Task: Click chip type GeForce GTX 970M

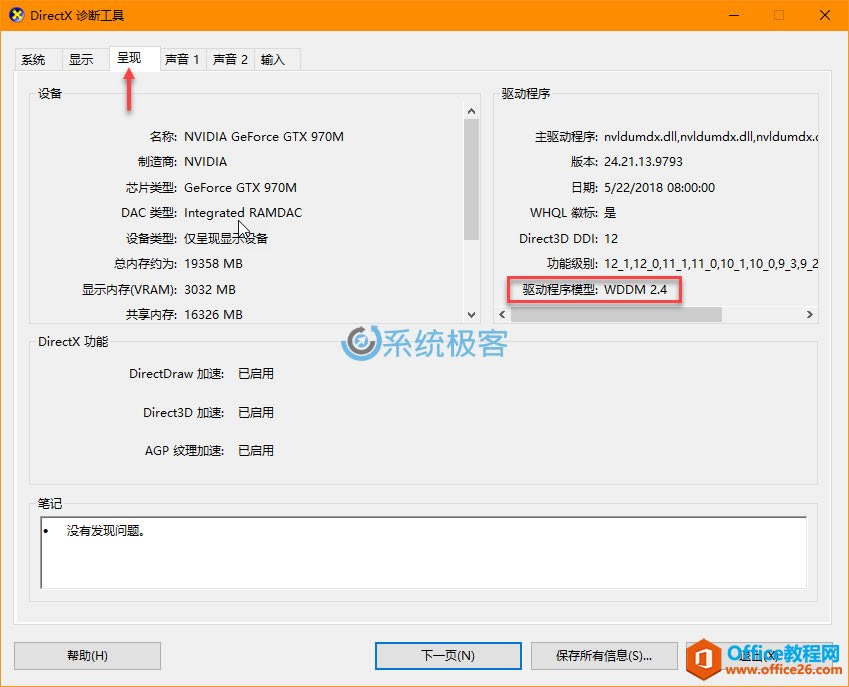Action: pyautogui.click(x=240, y=188)
